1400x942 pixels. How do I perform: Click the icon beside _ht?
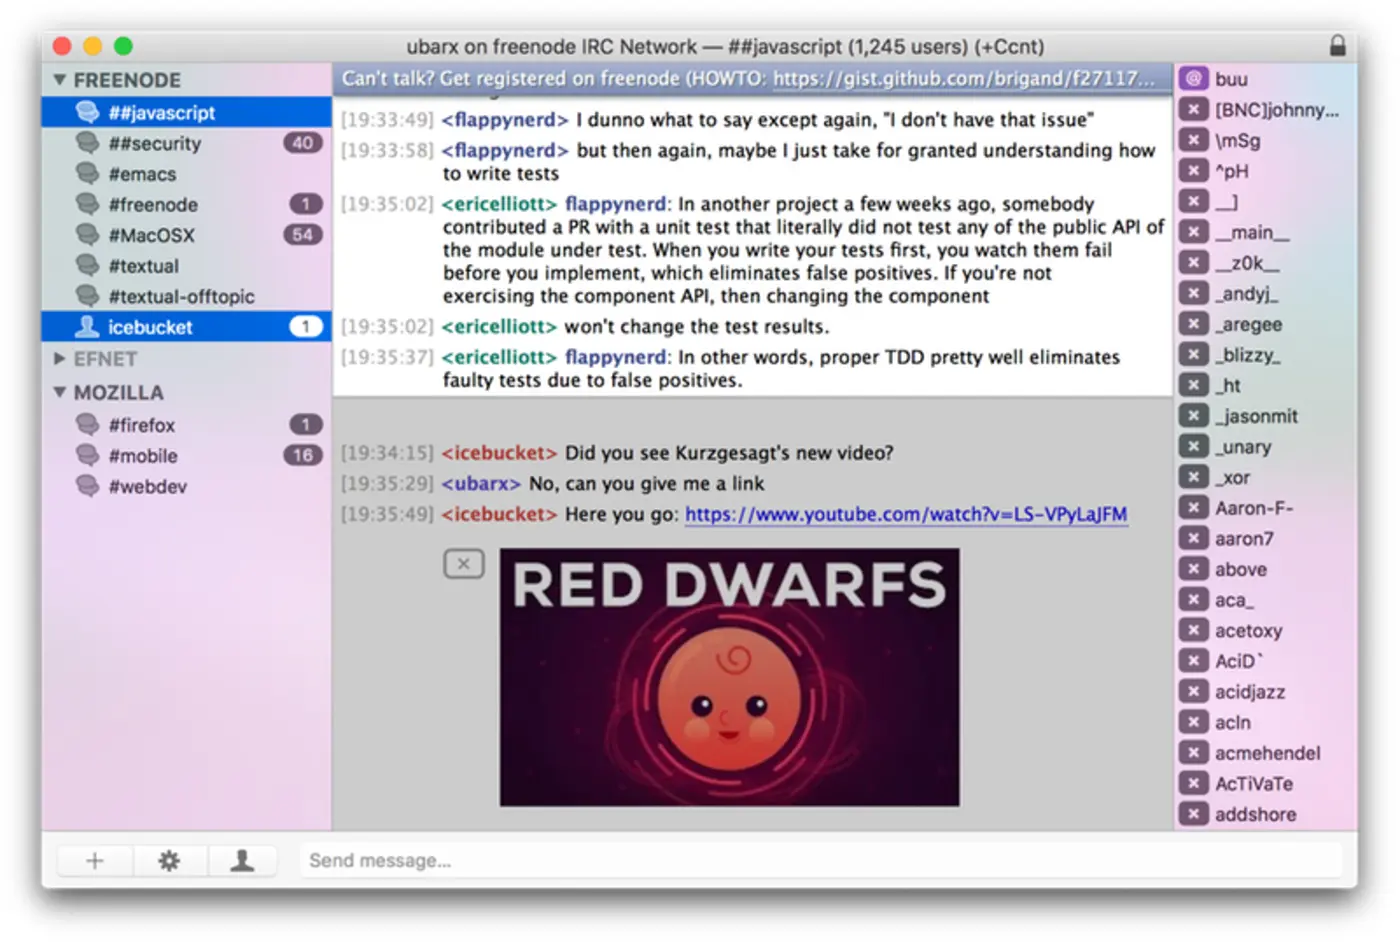pyautogui.click(x=1193, y=385)
